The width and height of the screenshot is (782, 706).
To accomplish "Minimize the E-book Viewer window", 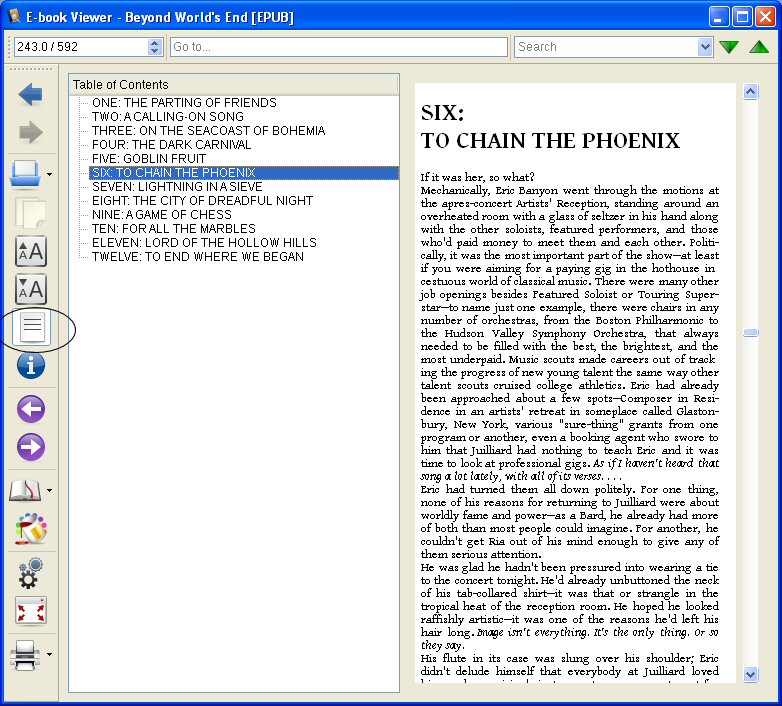I will coord(718,17).
